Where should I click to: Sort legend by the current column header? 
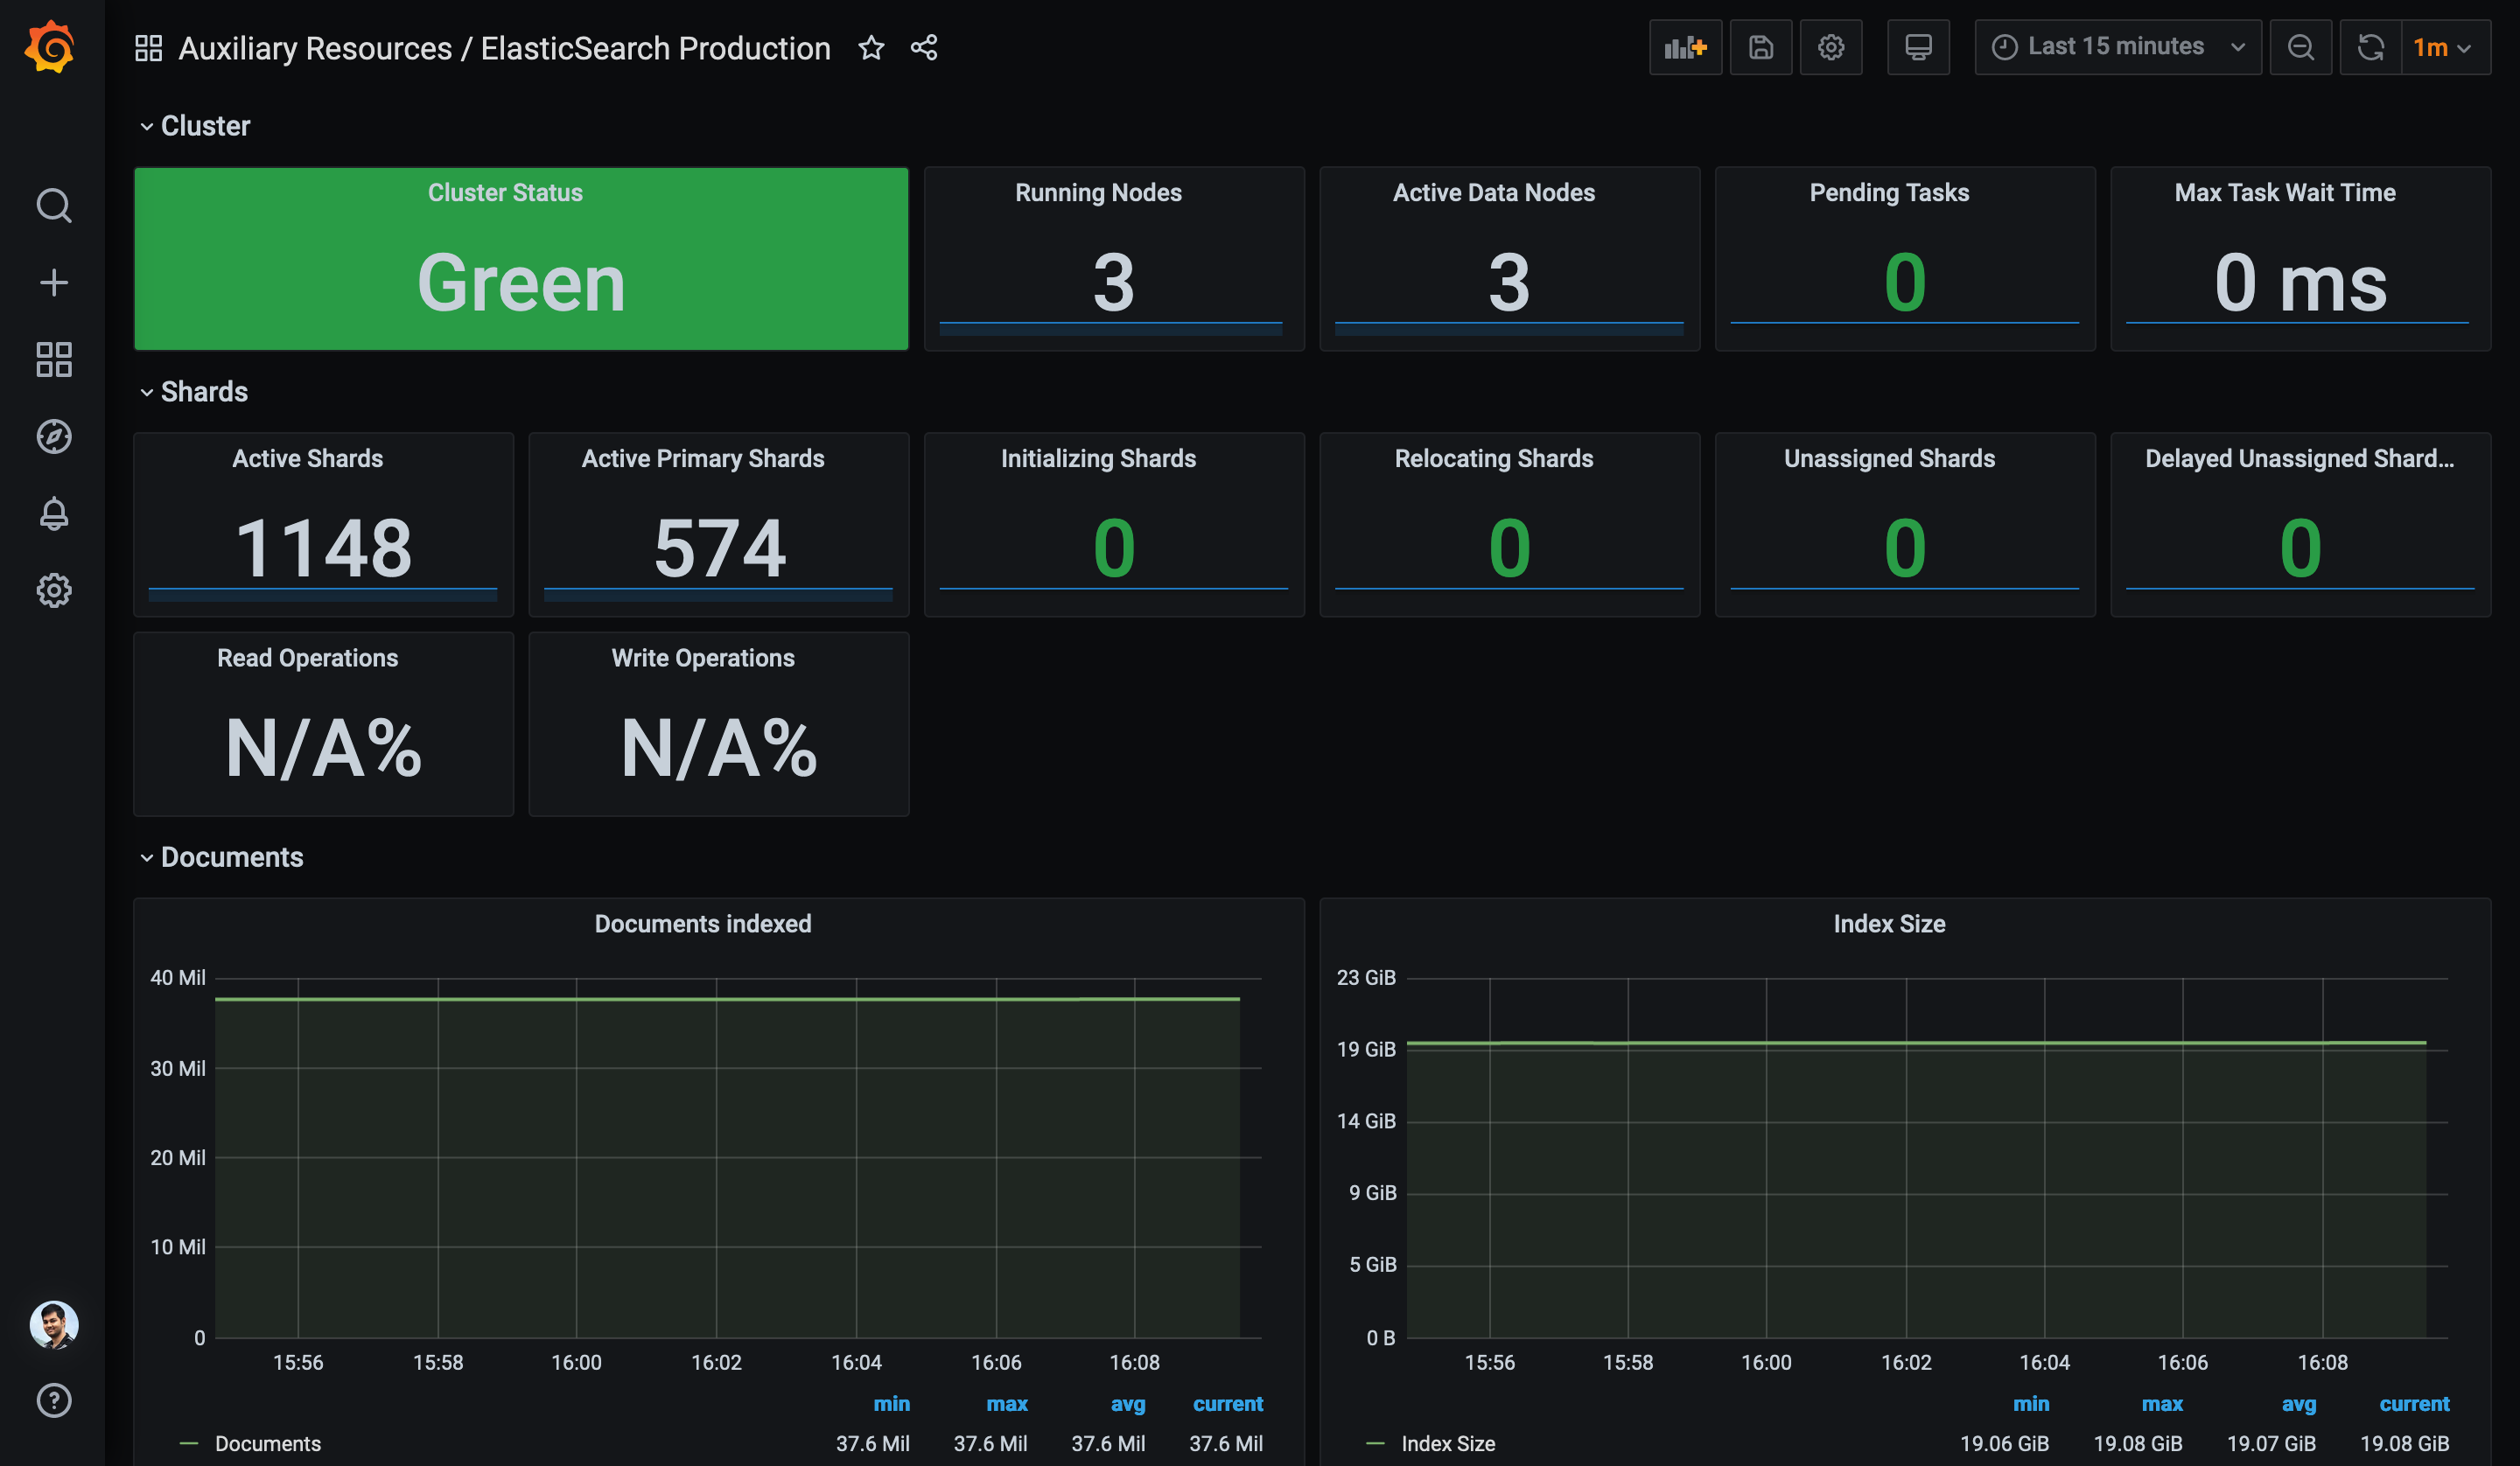click(x=1227, y=1404)
